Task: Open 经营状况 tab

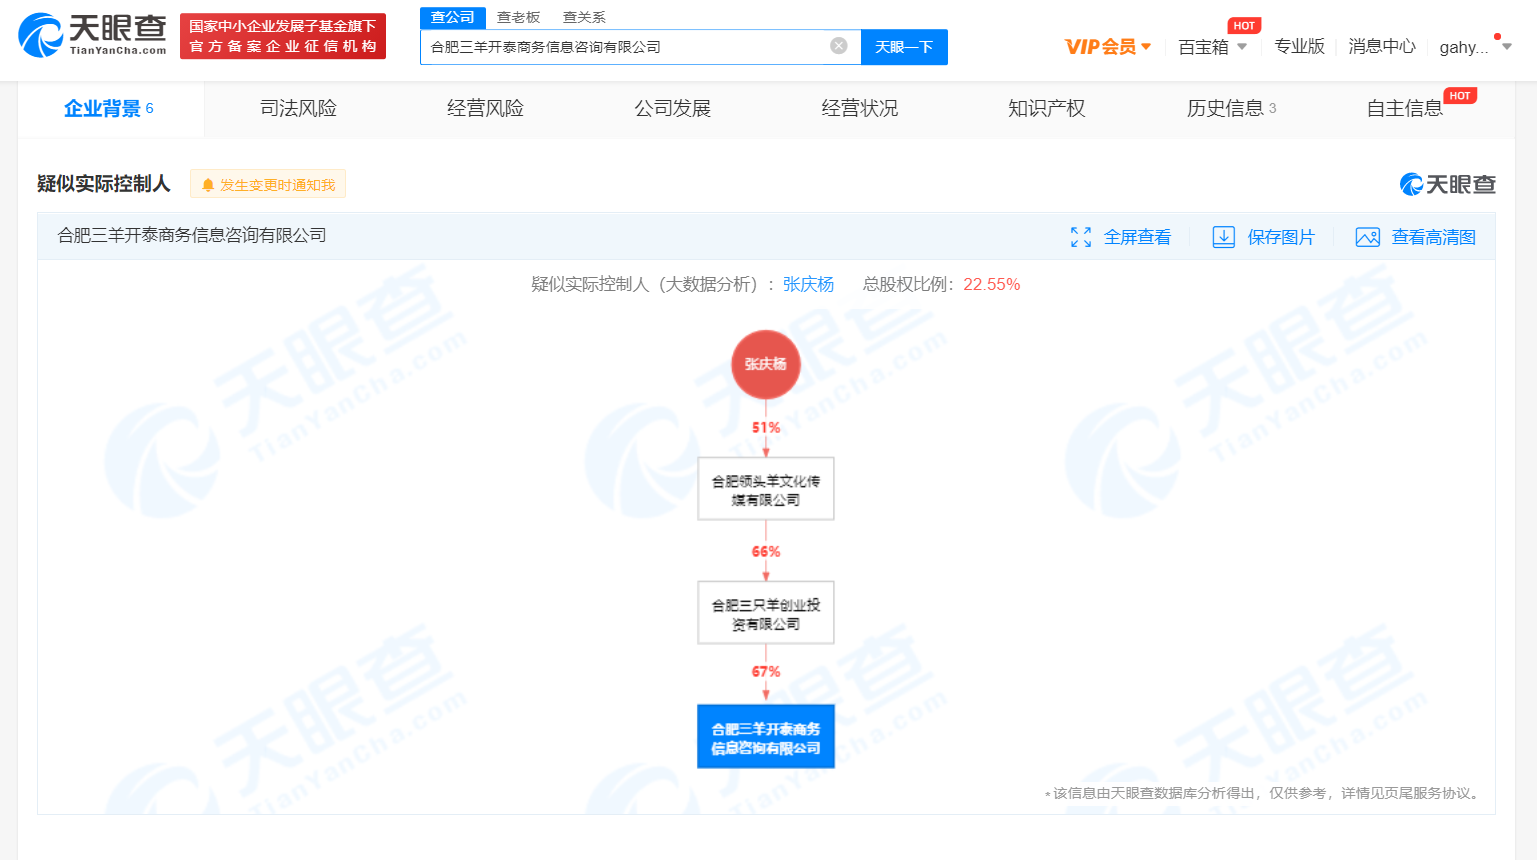Action: (859, 108)
